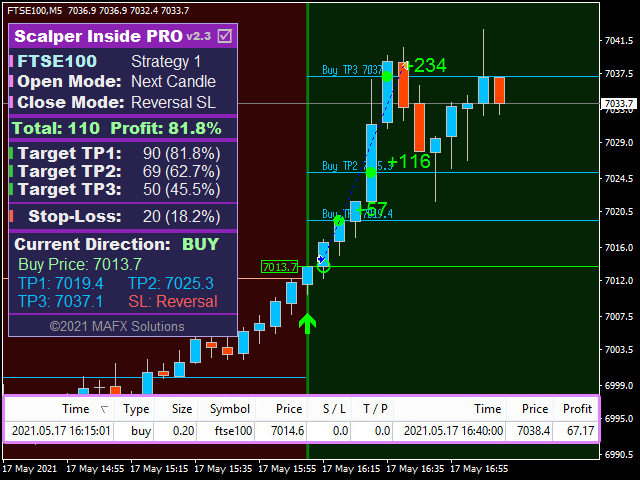Click the trade close arrow marker near +234
Screen dimensions: 640x480
pyautogui.click(x=404, y=65)
